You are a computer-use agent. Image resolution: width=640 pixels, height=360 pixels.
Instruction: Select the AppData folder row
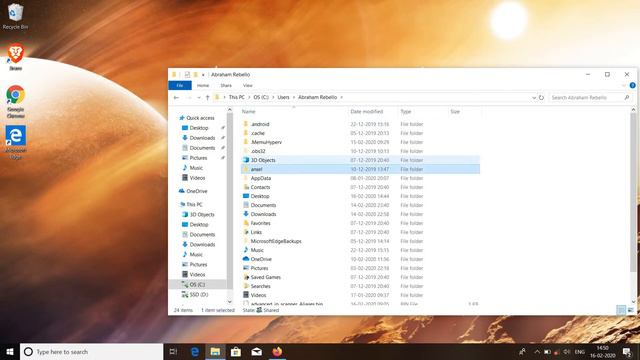(x=360, y=178)
